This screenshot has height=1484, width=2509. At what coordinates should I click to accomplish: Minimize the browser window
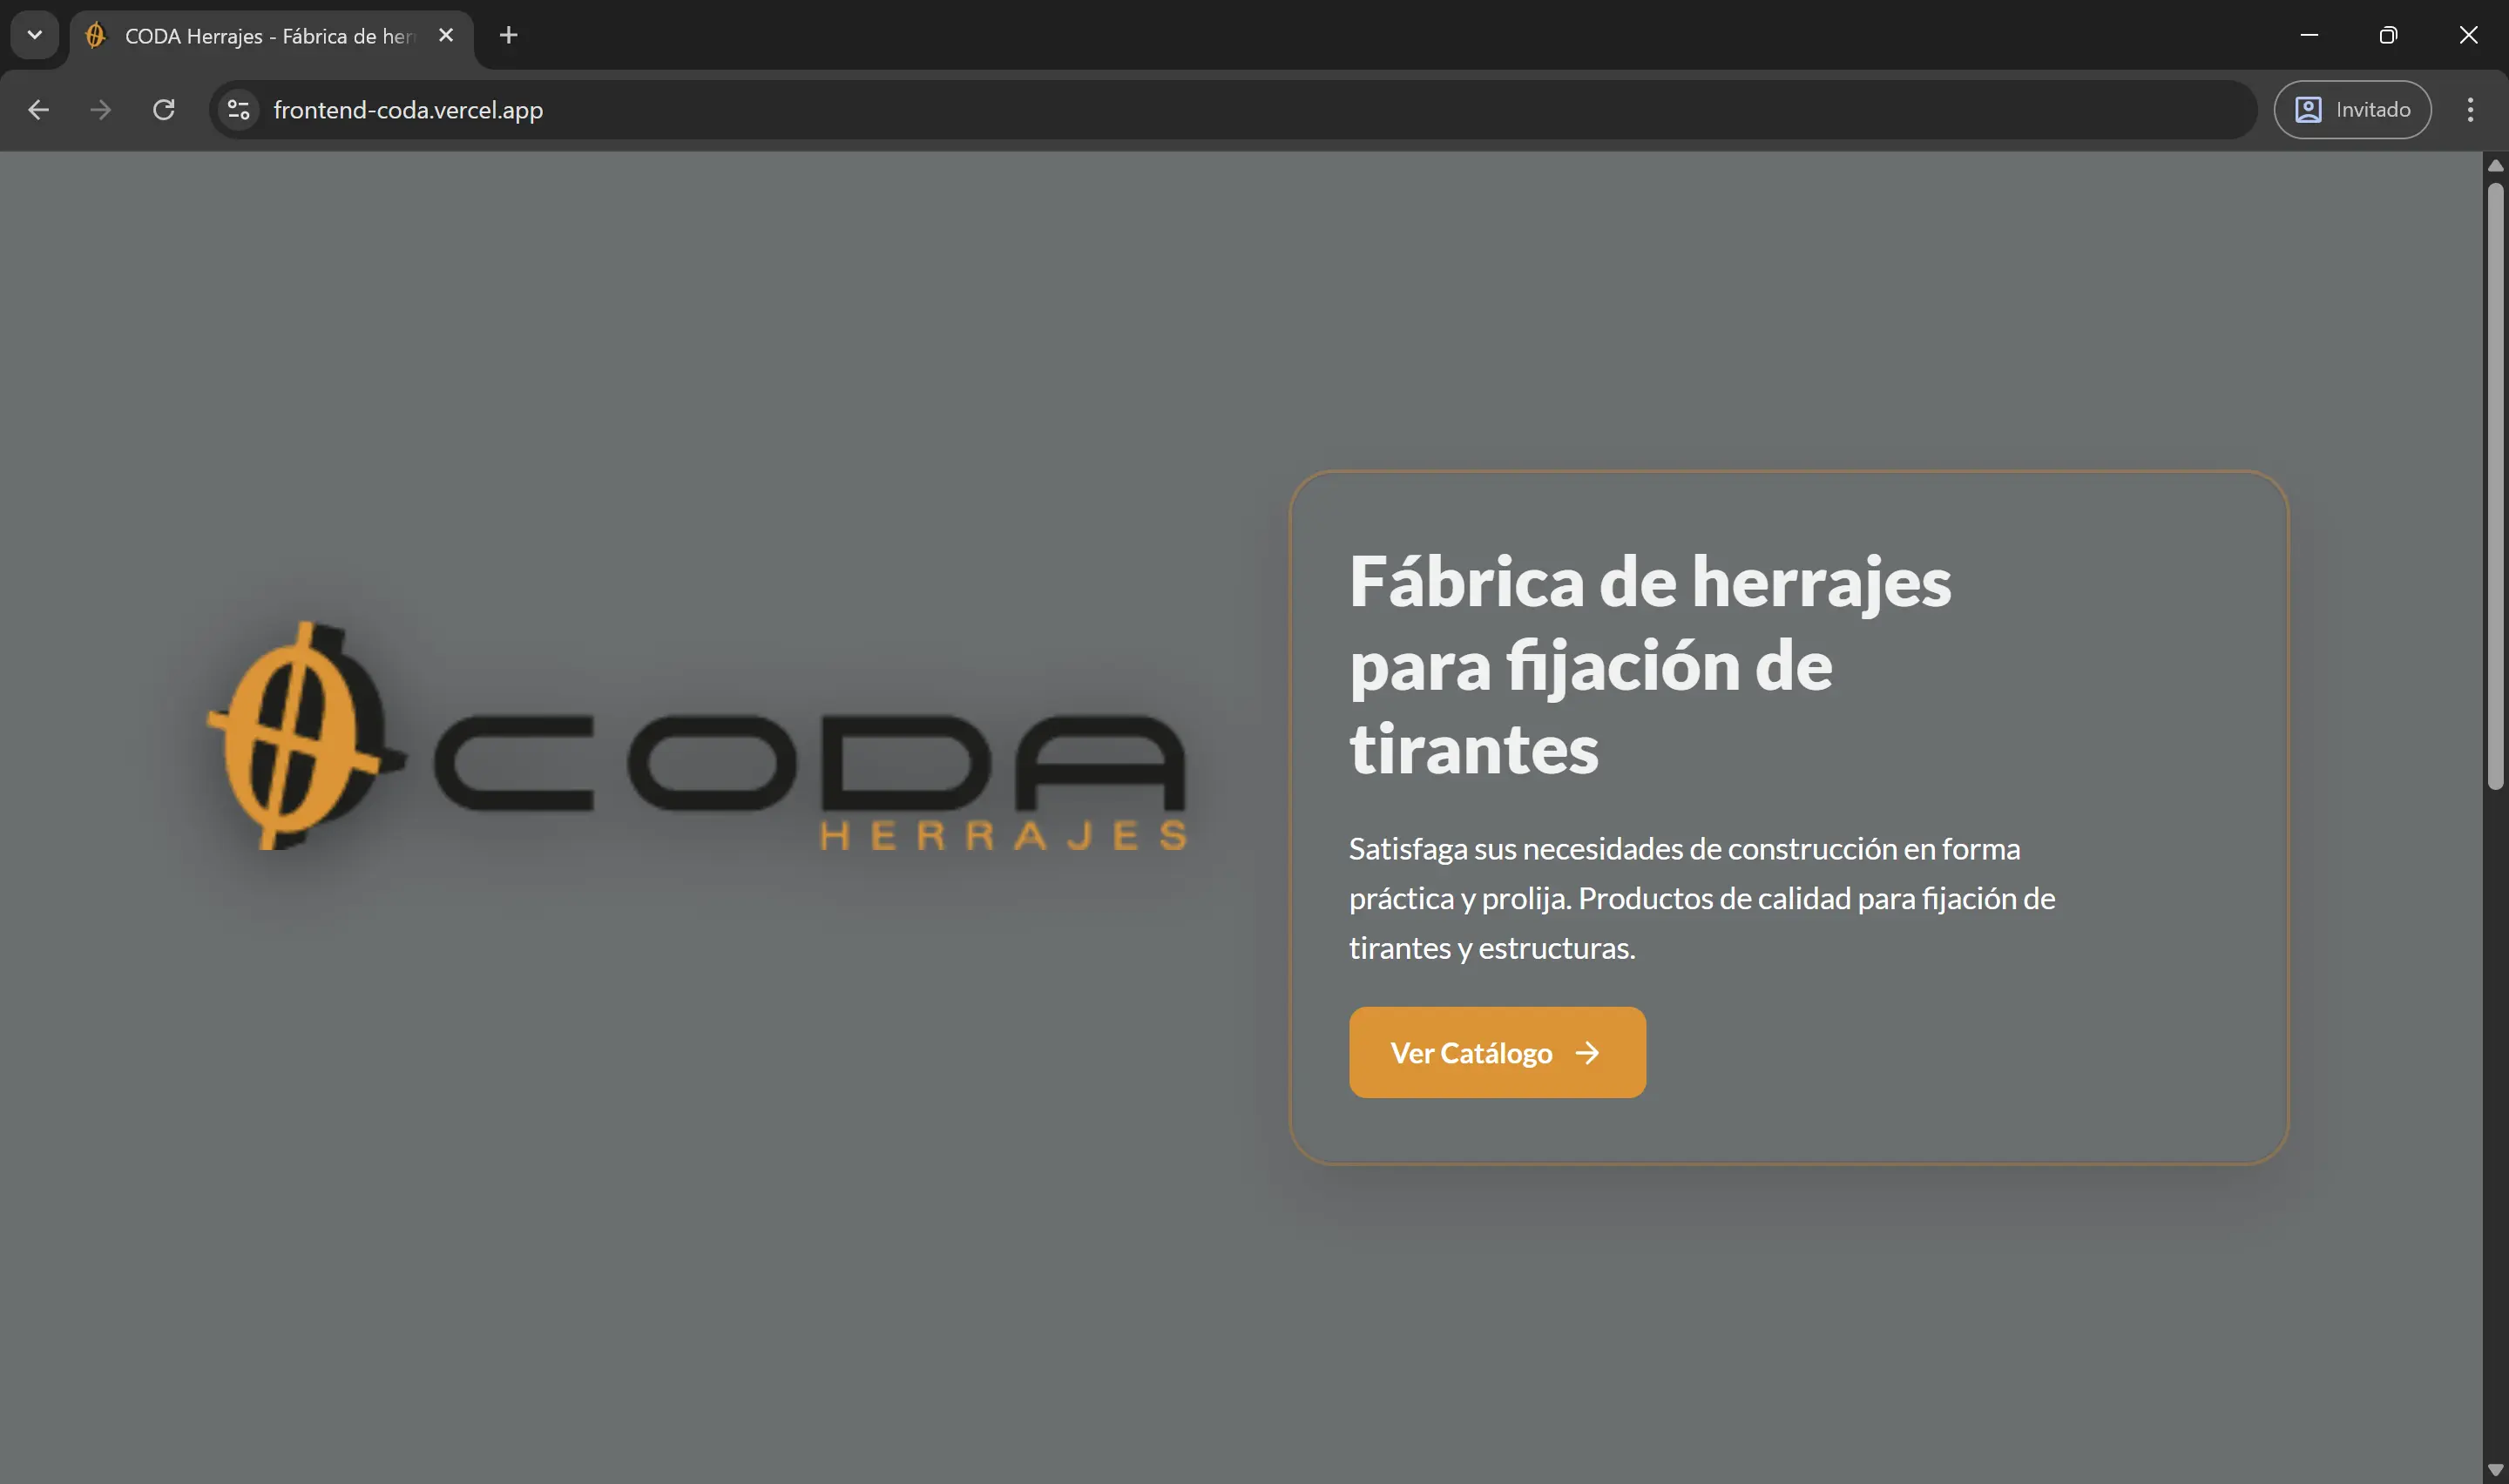pyautogui.click(x=2309, y=35)
